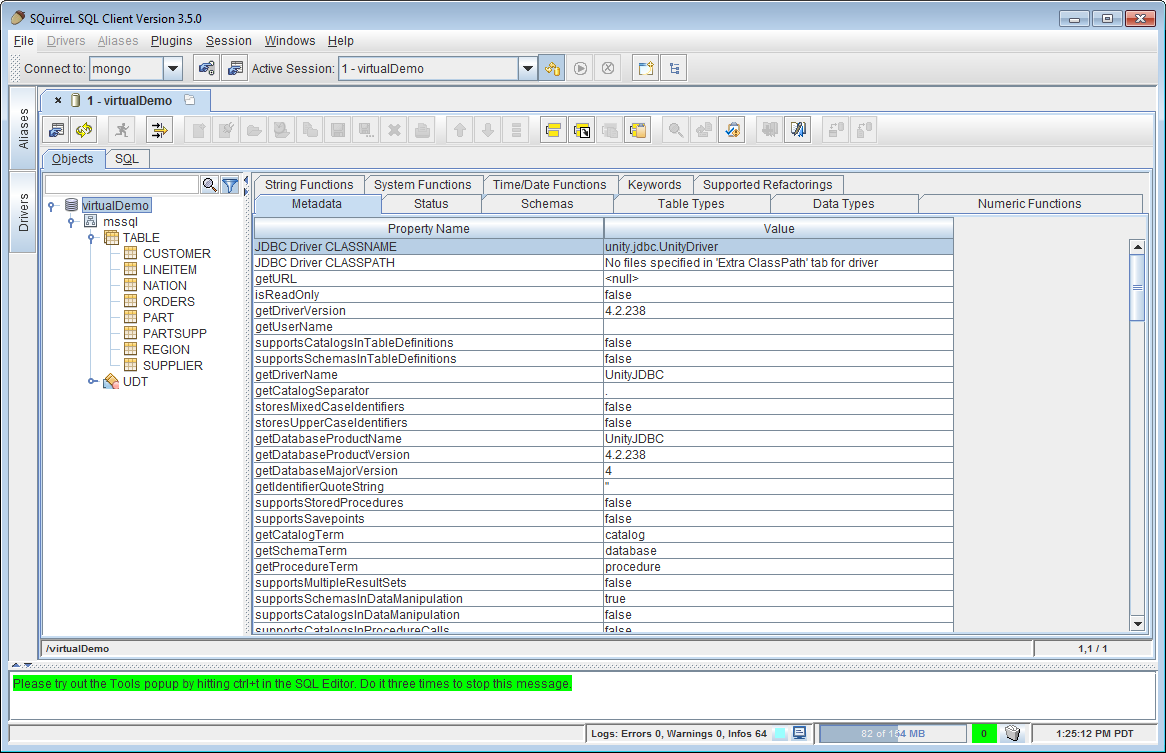This screenshot has width=1166, height=753.
Task: Expand the UDT tree node
Action: click(91, 381)
